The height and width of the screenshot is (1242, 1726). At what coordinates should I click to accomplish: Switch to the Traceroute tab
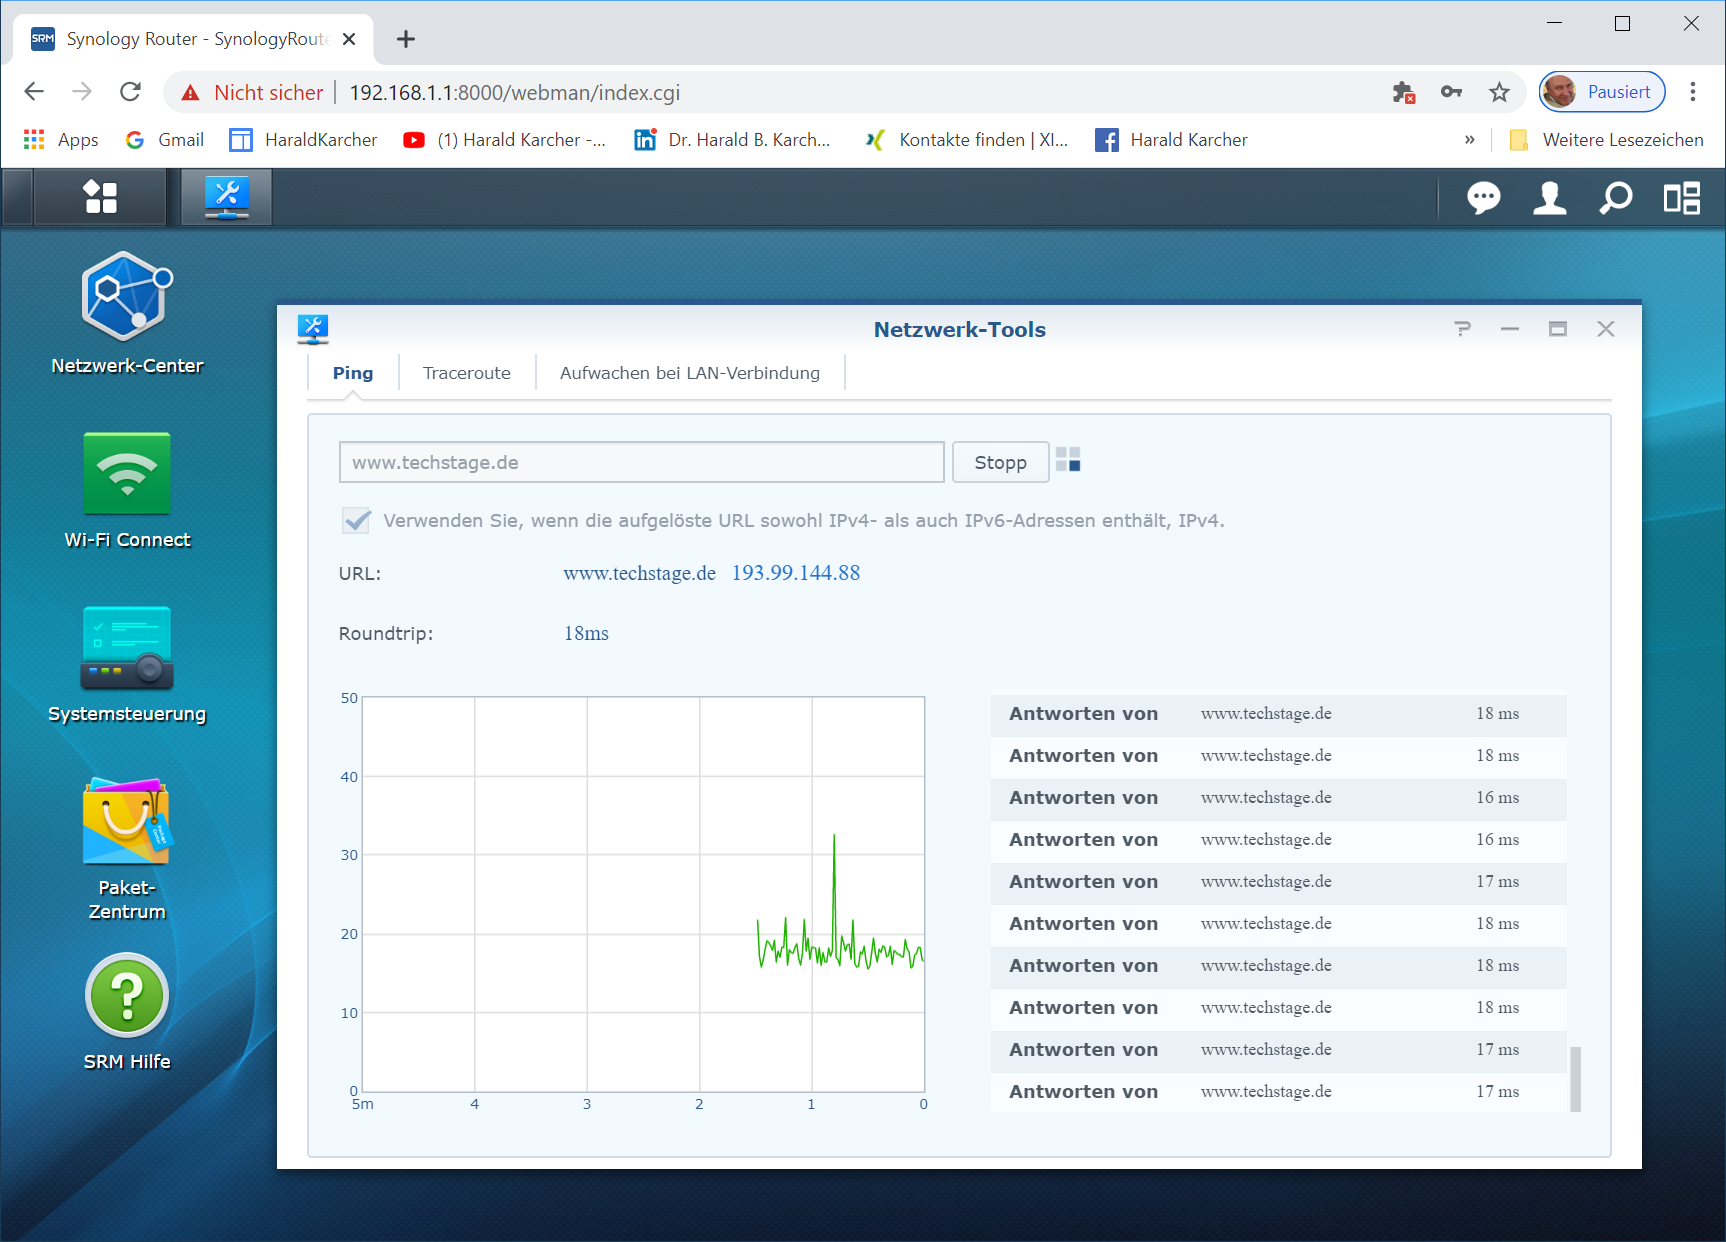coord(466,373)
